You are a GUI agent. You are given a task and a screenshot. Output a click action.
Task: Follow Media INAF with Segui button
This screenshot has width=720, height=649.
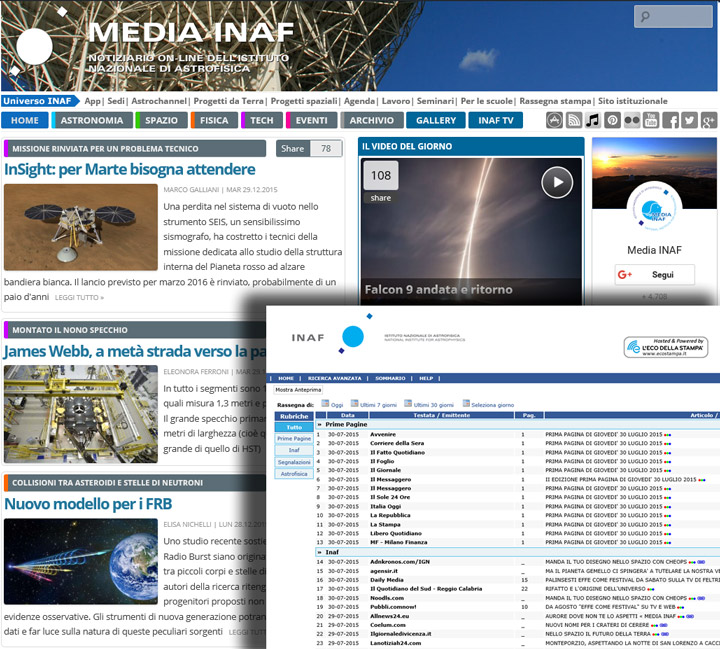(654, 274)
